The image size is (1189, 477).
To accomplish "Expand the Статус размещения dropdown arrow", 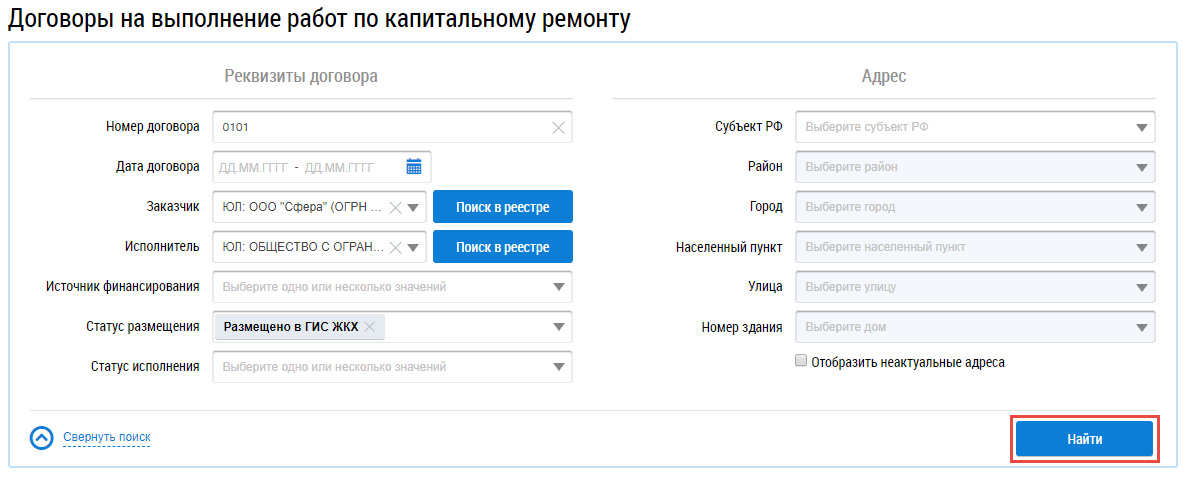I will point(559,326).
